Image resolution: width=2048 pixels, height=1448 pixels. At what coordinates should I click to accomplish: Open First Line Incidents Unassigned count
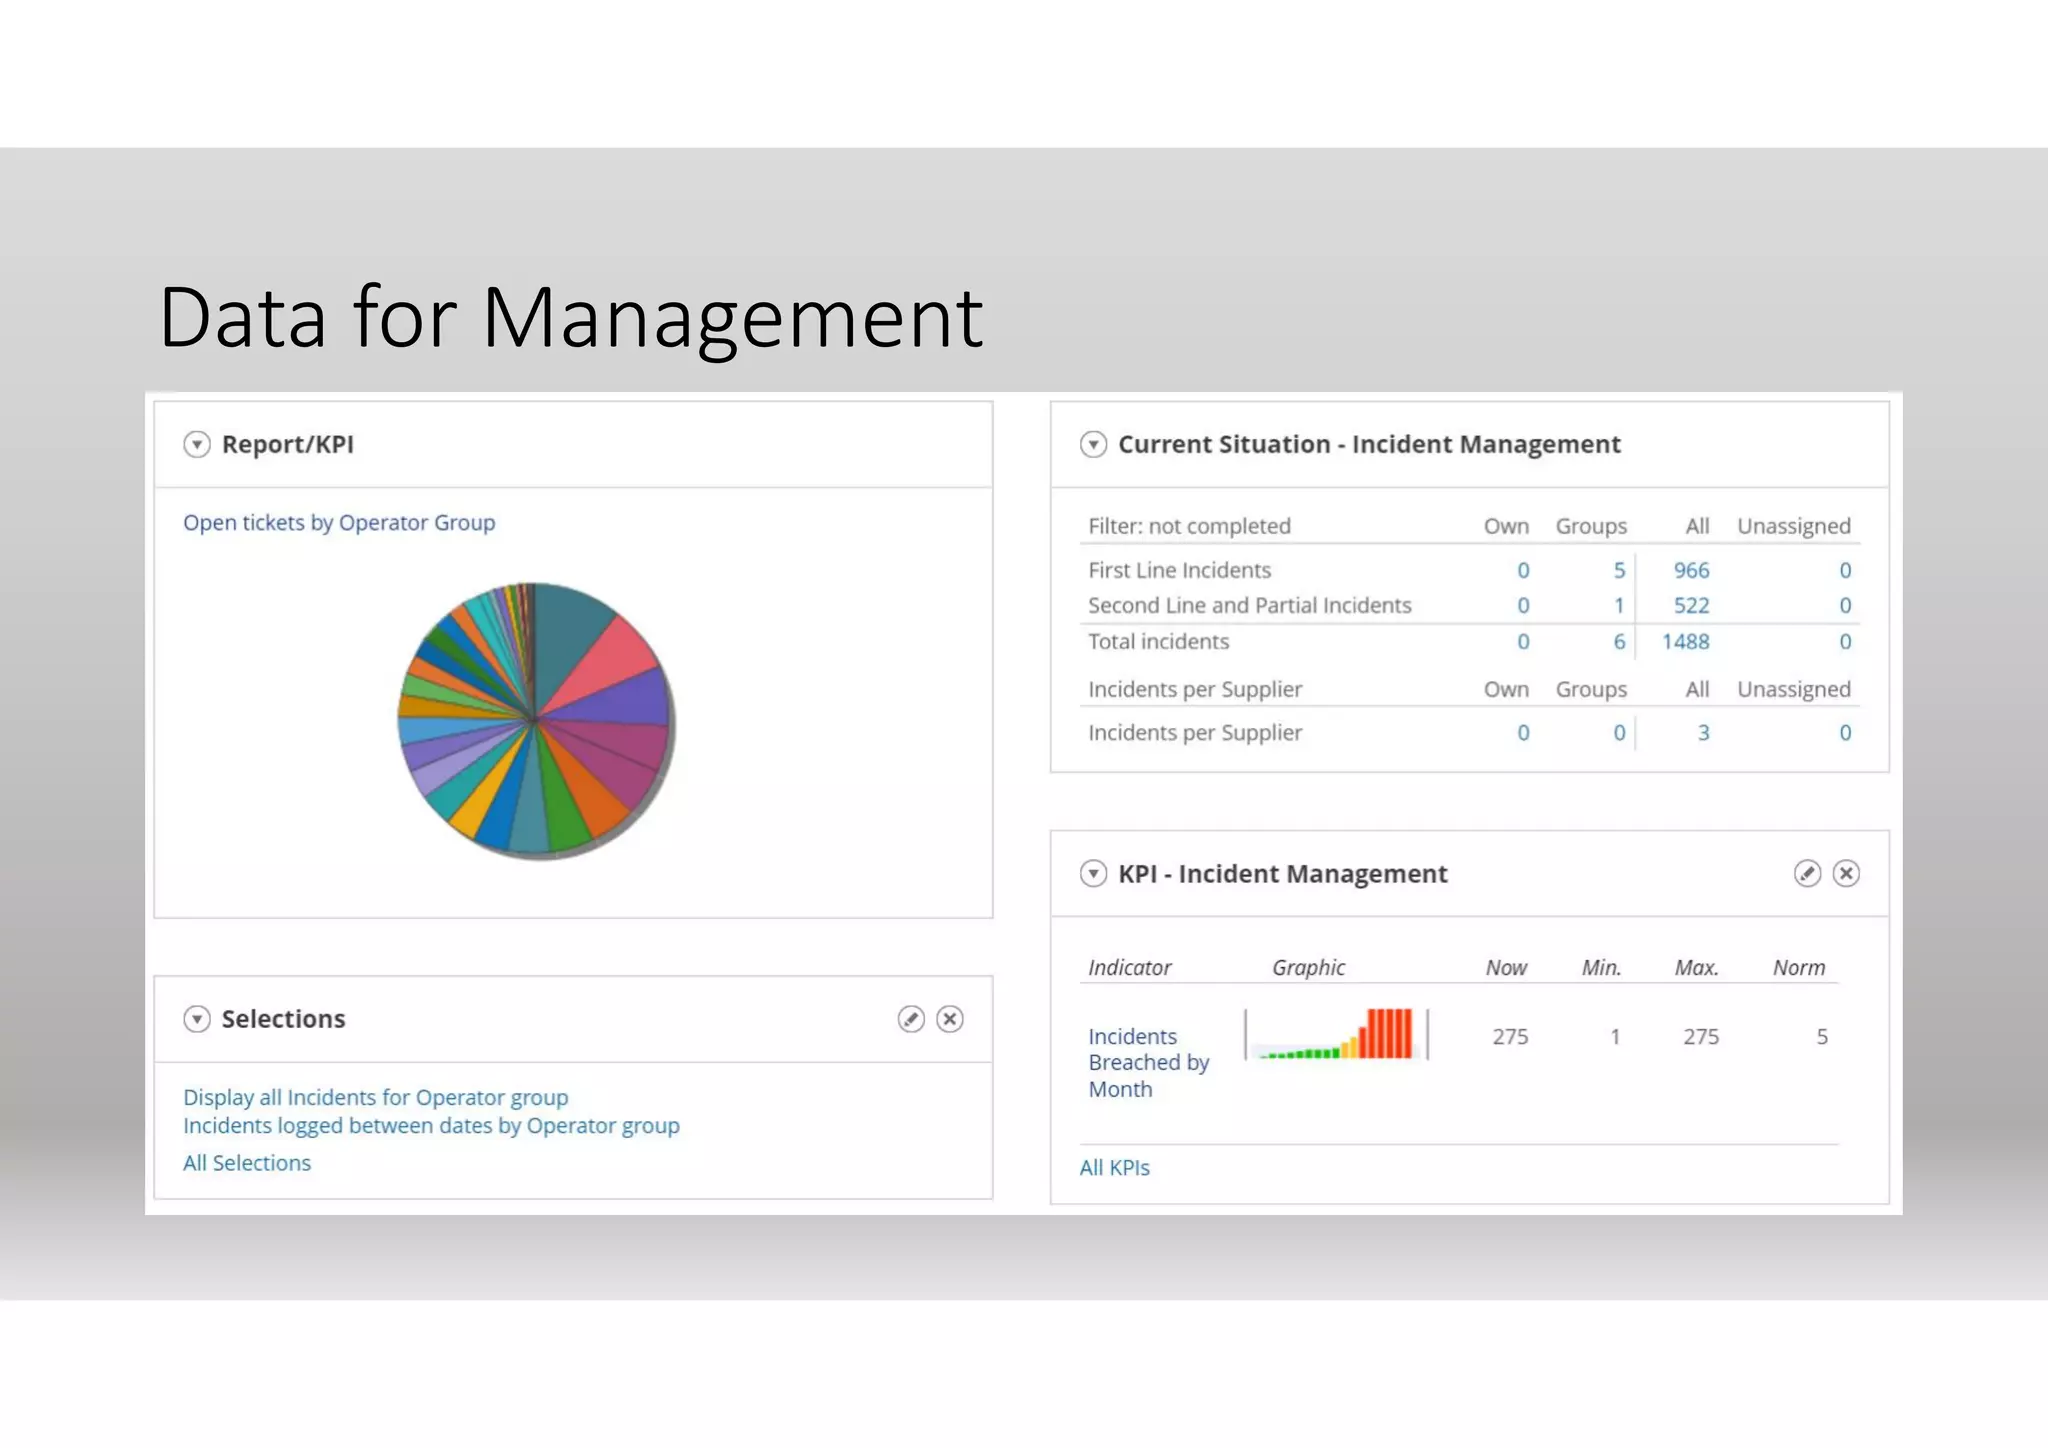[x=1845, y=570]
